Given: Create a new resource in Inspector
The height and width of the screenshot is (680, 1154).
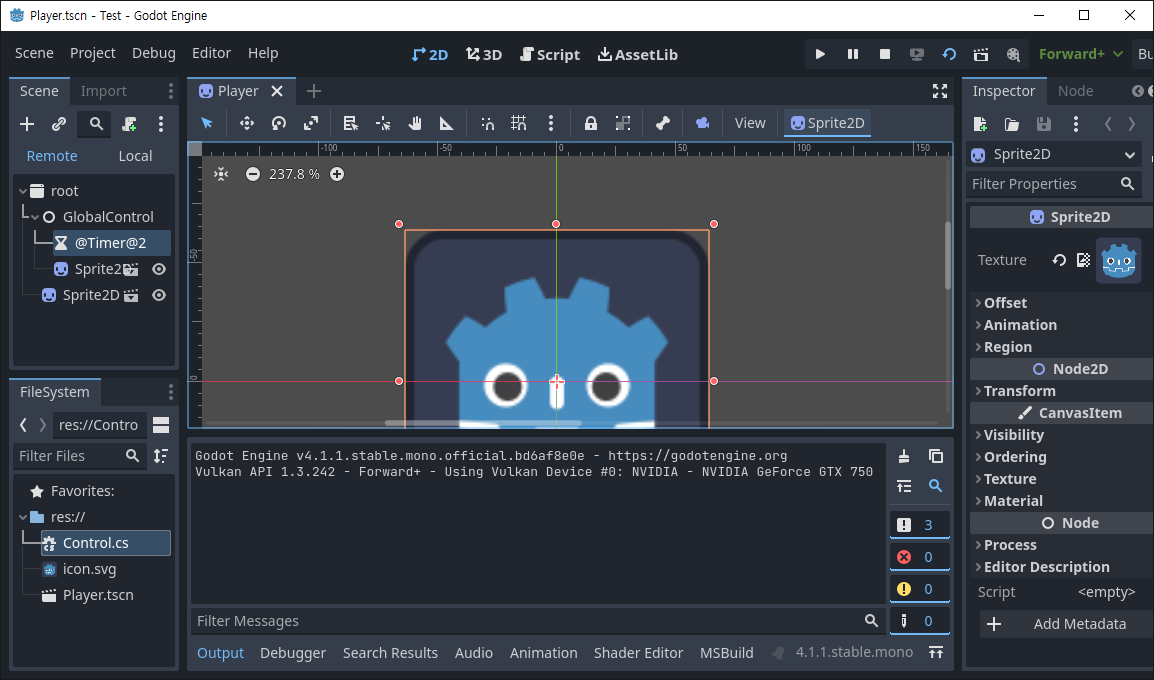Looking at the screenshot, I should point(980,124).
